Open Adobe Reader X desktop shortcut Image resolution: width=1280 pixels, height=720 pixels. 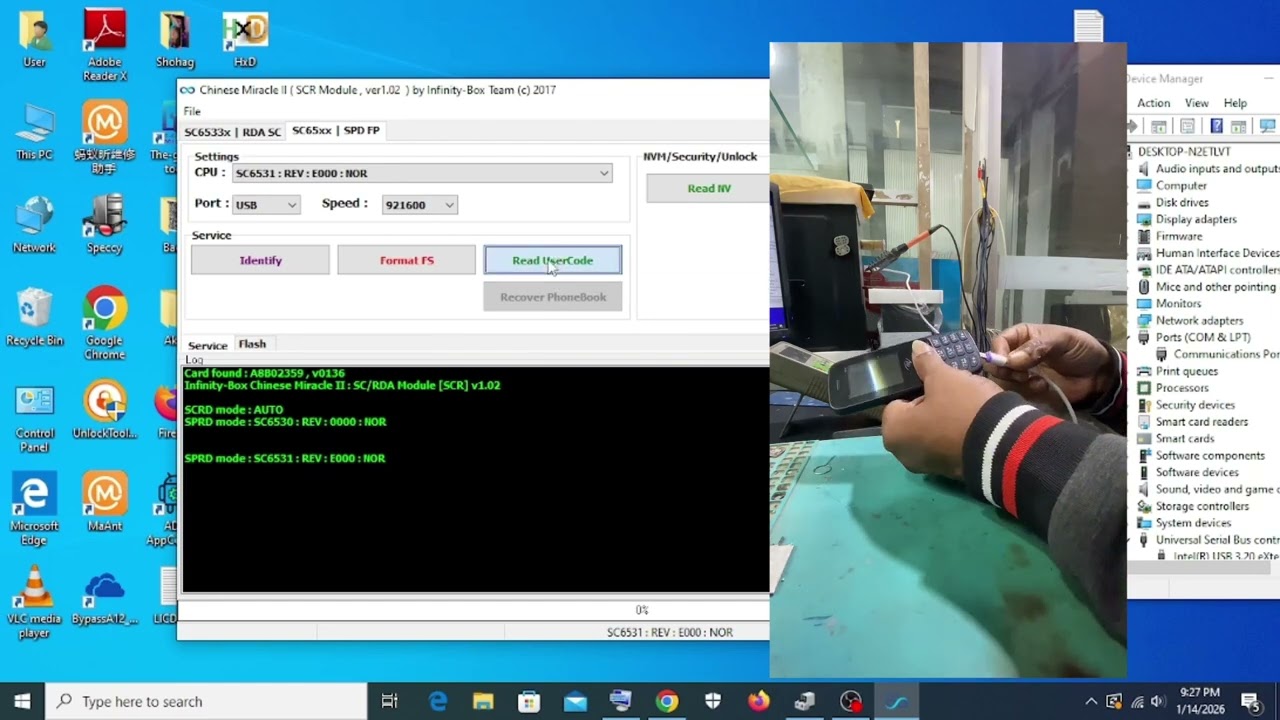[105, 44]
